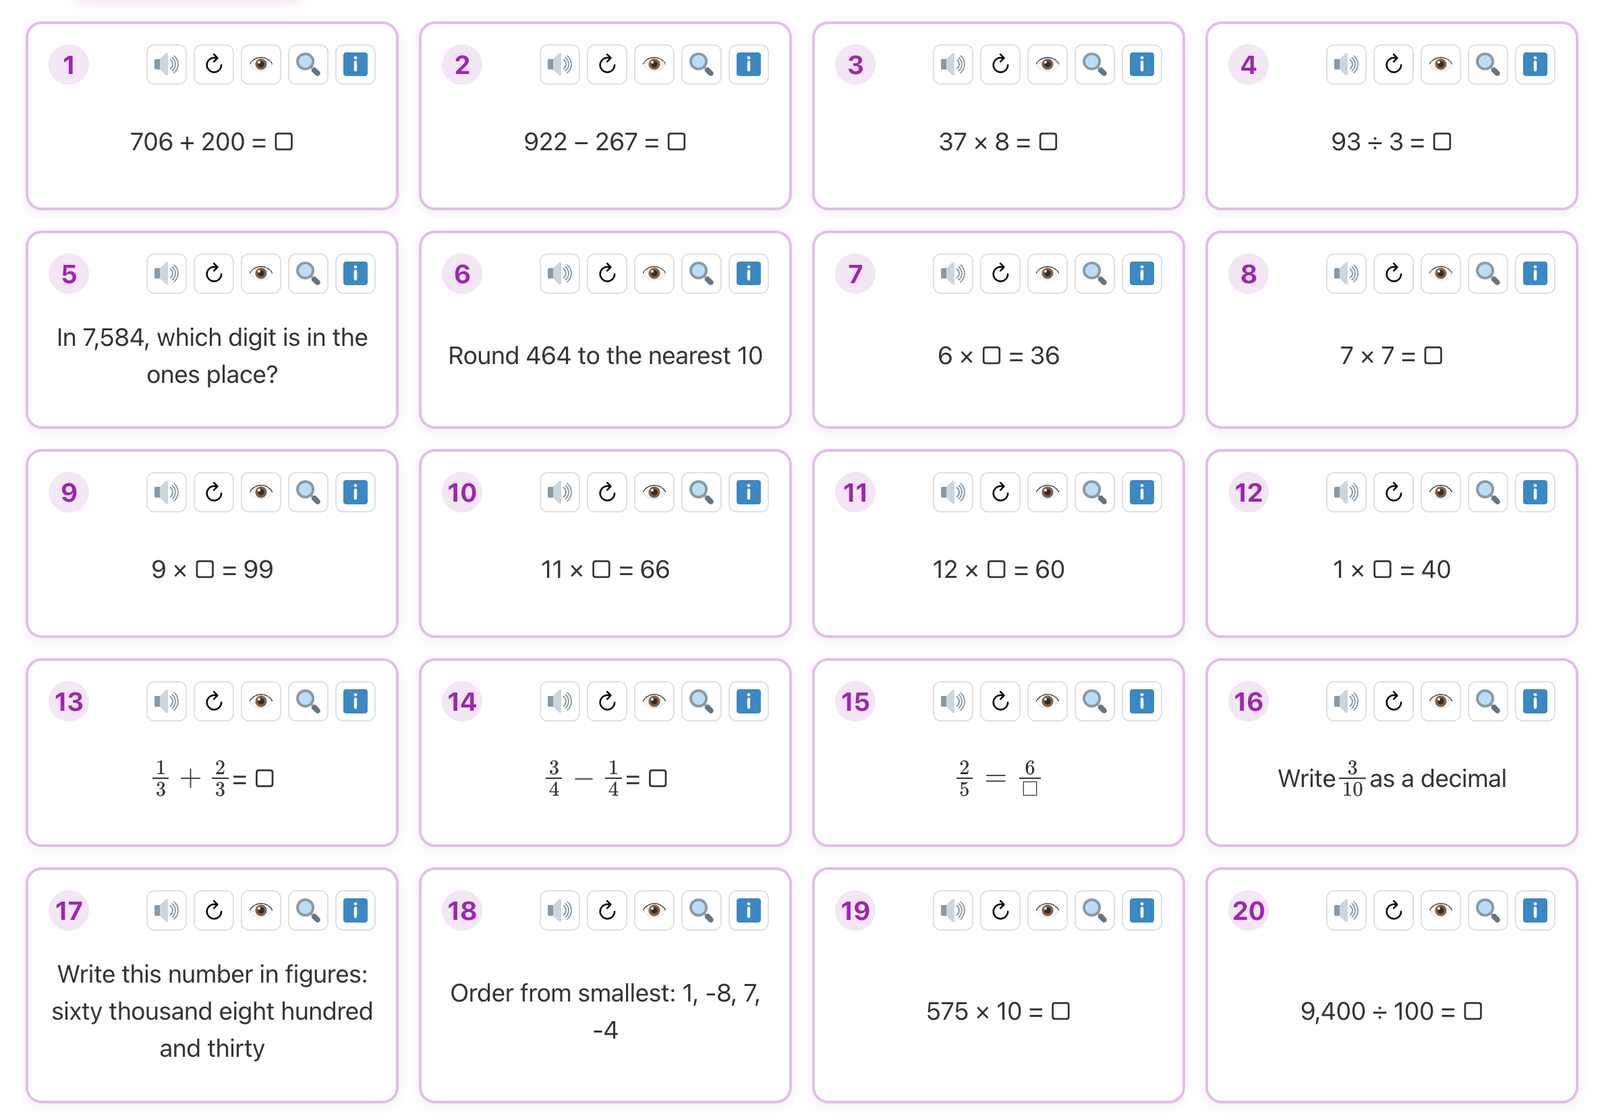Reload question 20 division problem

coord(1393,911)
